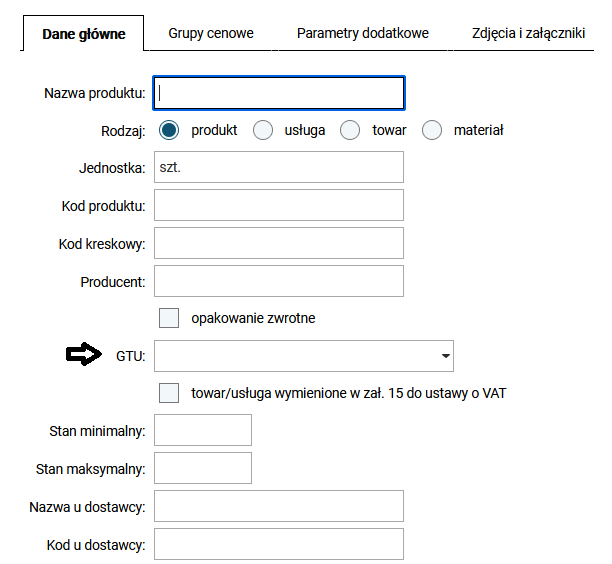
Task: Select the Kod u dostawcy input
Action: (279, 545)
